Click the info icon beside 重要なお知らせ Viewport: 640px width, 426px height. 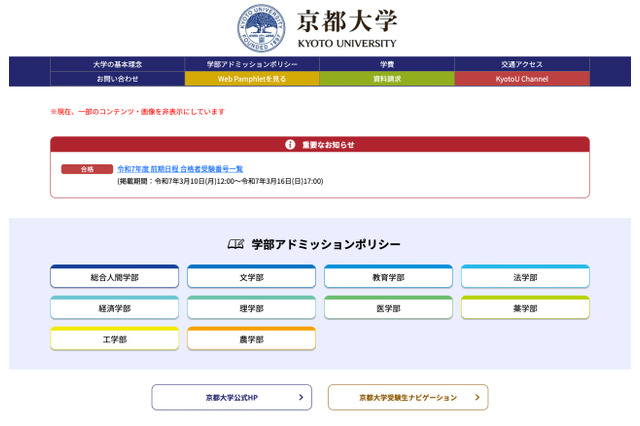pos(290,144)
